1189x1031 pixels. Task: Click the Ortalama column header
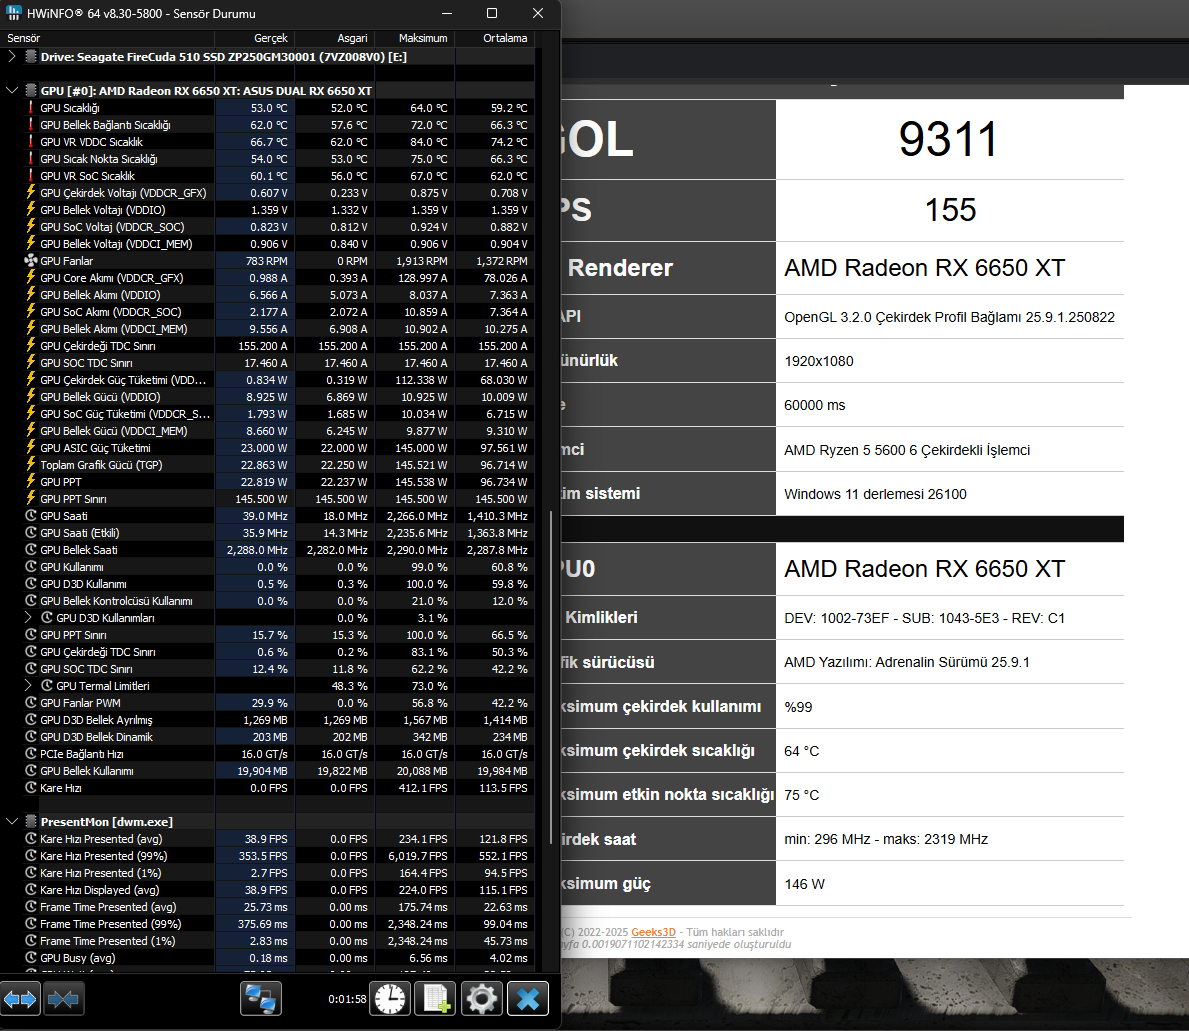pos(505,38)
